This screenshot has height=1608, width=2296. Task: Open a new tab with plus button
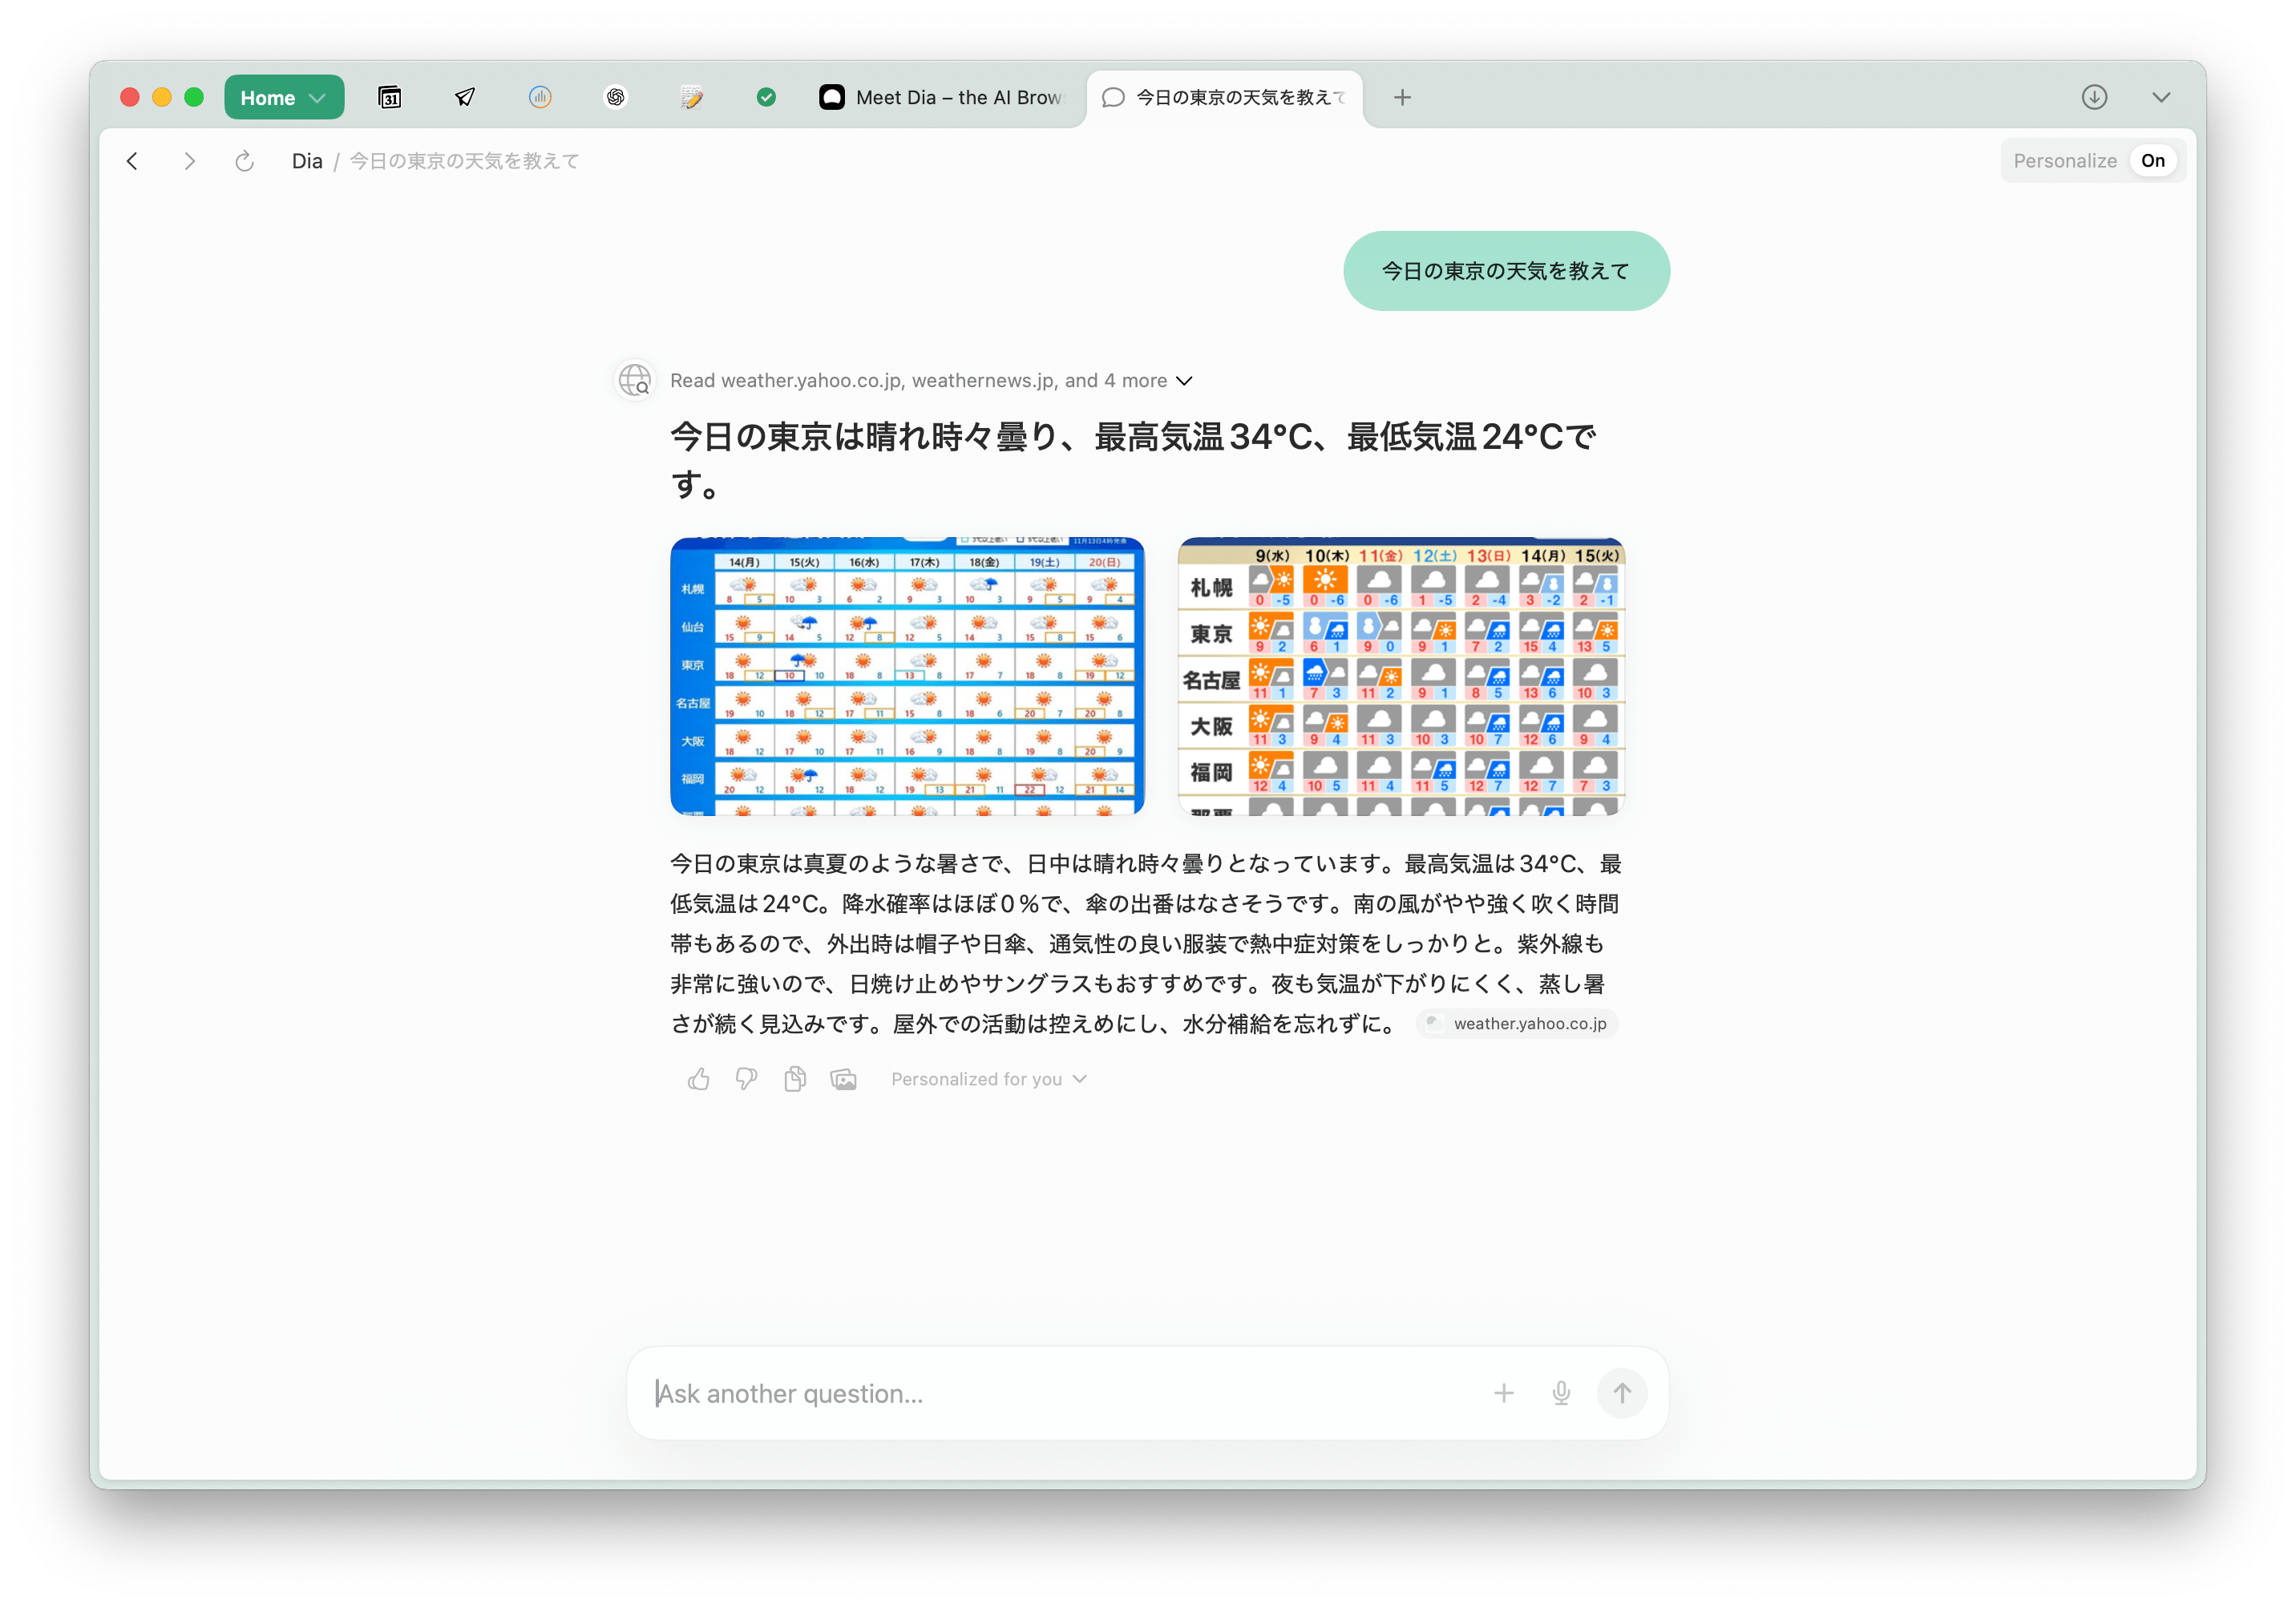[1402, 97]
